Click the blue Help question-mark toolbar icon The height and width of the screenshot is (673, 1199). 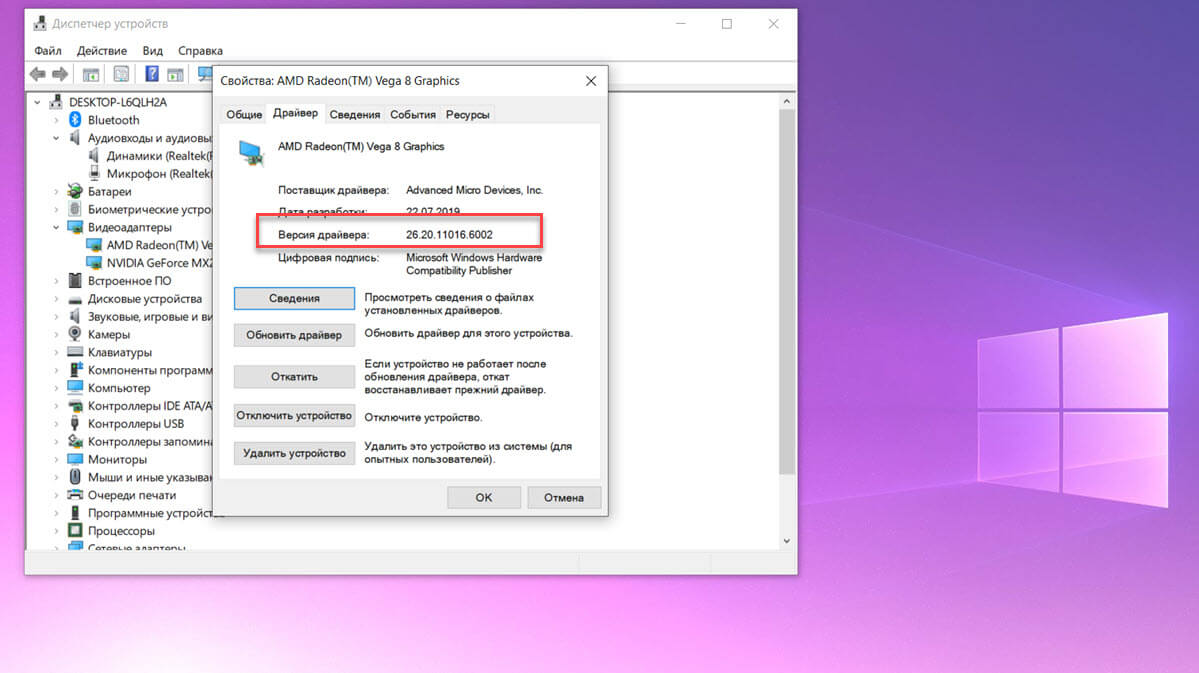pos(151,73)
